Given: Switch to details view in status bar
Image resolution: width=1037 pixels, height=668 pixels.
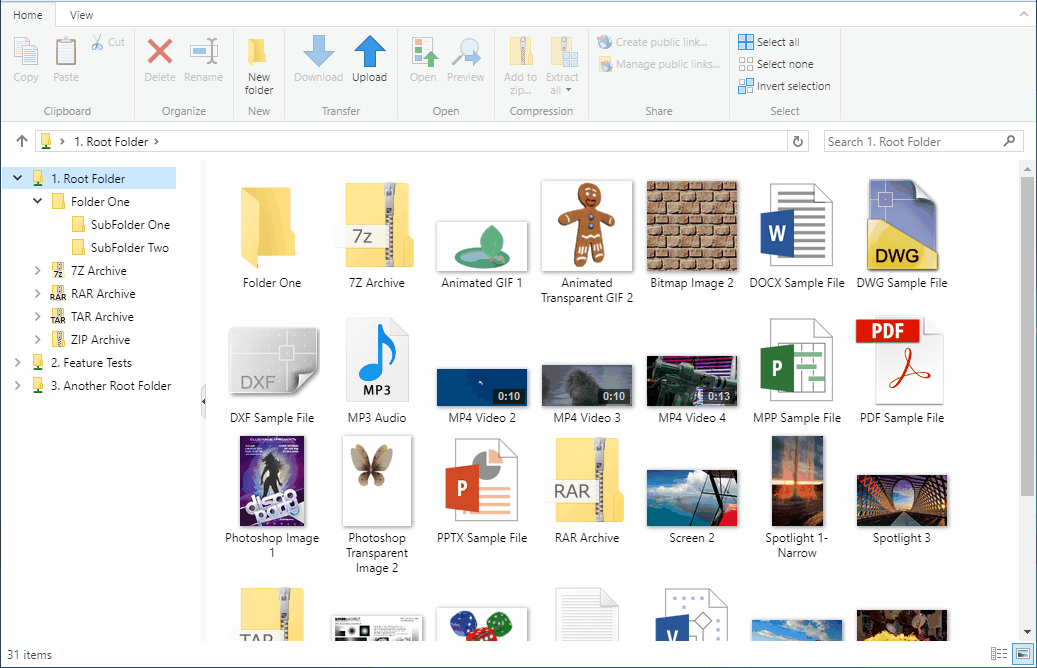Looking at the screenshot, I should click(998, 654).
